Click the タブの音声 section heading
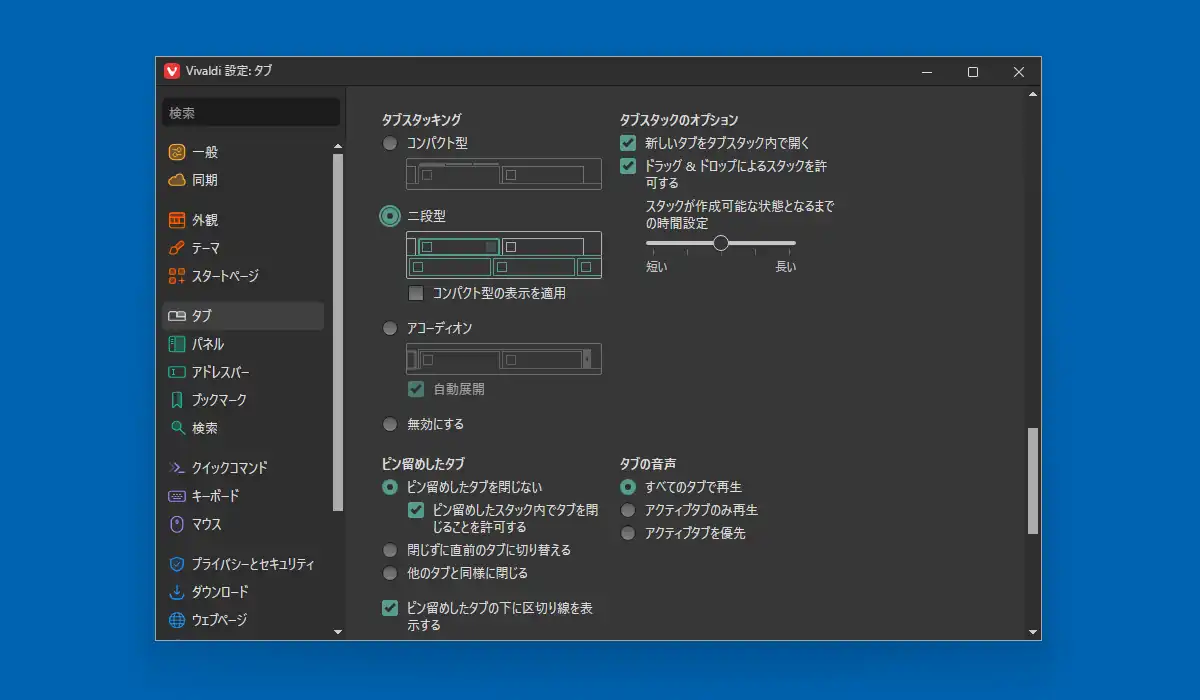Viewport: 1200px width, 700px height. coord(648,464)
